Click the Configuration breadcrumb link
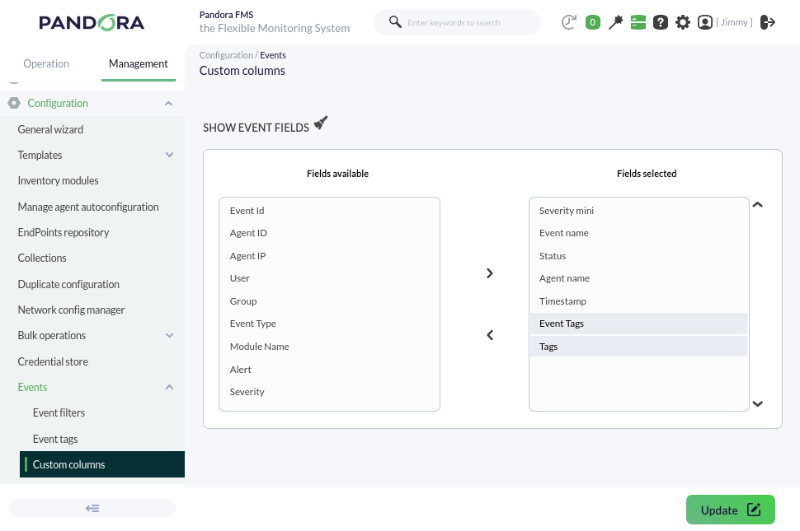 226,55
